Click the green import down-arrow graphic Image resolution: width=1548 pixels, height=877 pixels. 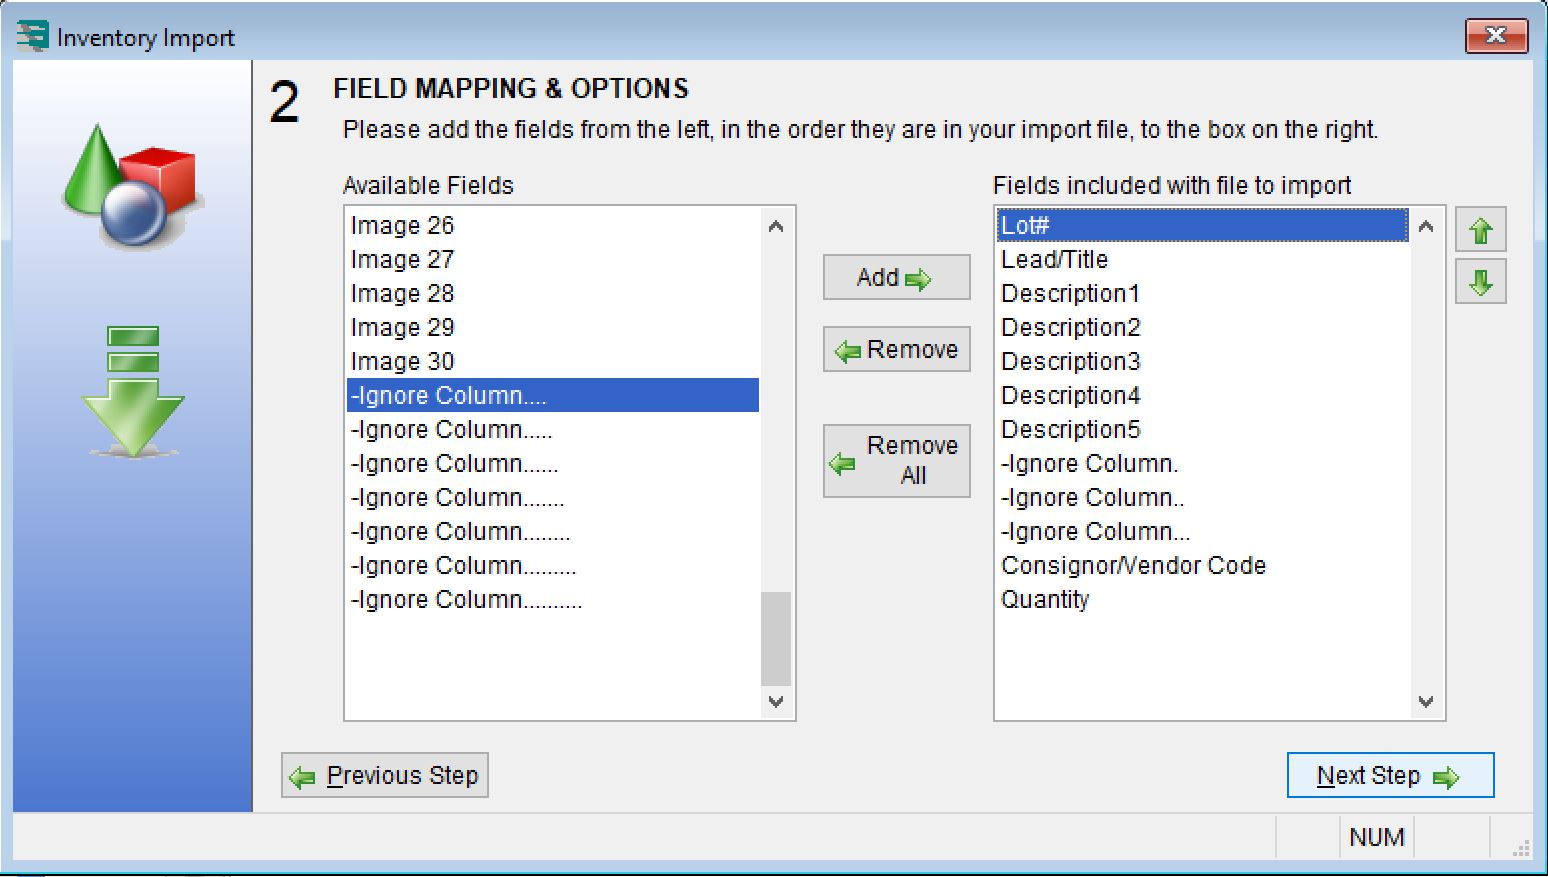tap(132, 392)
